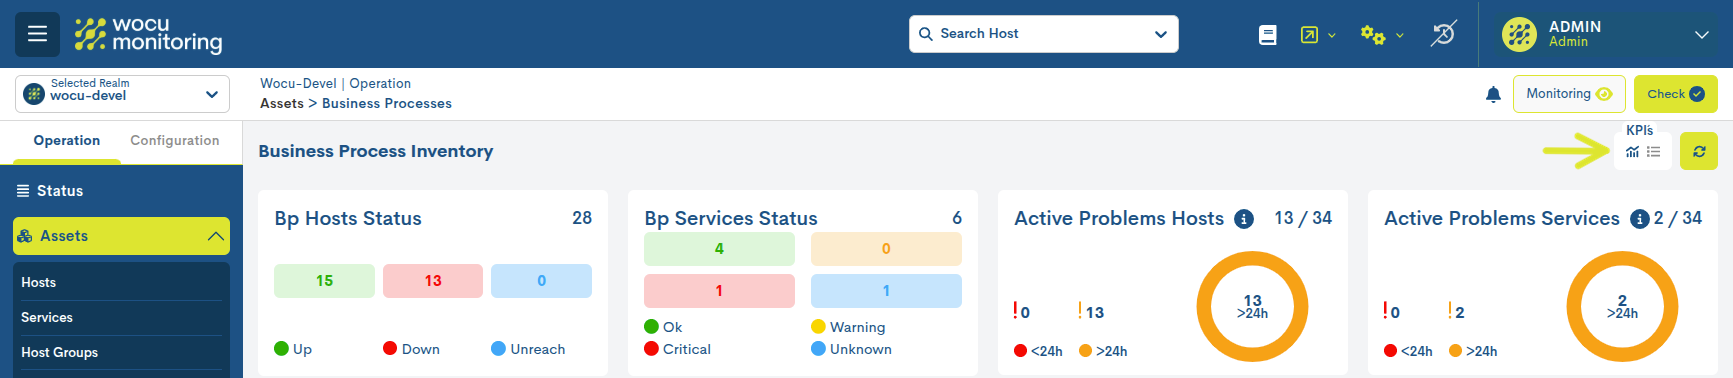
Task: Click the disabled auto-refresh clock icon
Action: pos(1443,34)
